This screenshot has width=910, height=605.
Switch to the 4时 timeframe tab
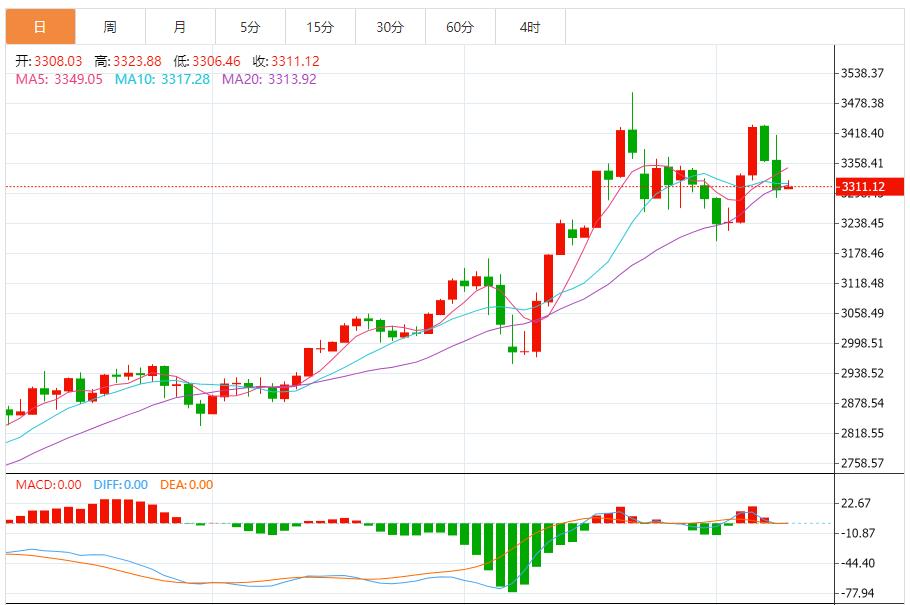(x=530, y=27)
